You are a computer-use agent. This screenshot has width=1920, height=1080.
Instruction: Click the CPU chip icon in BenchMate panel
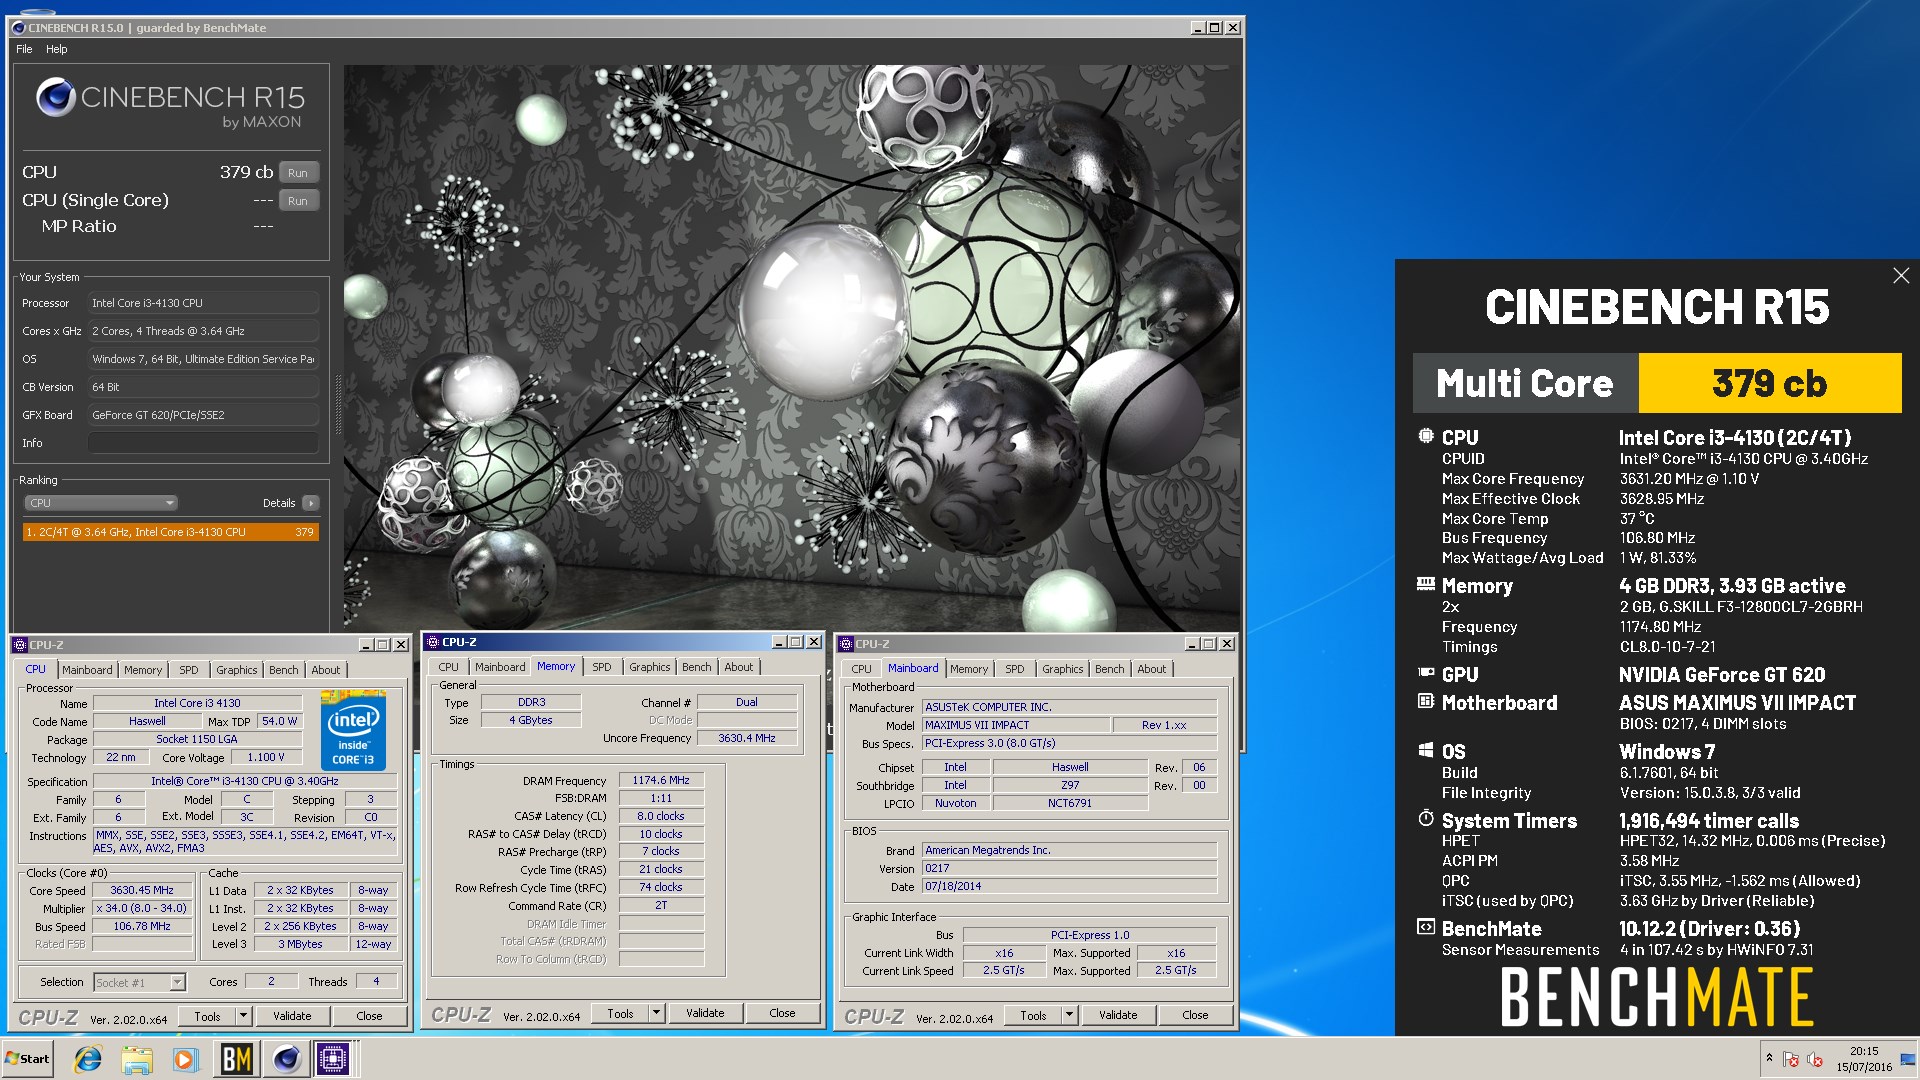1426,436
